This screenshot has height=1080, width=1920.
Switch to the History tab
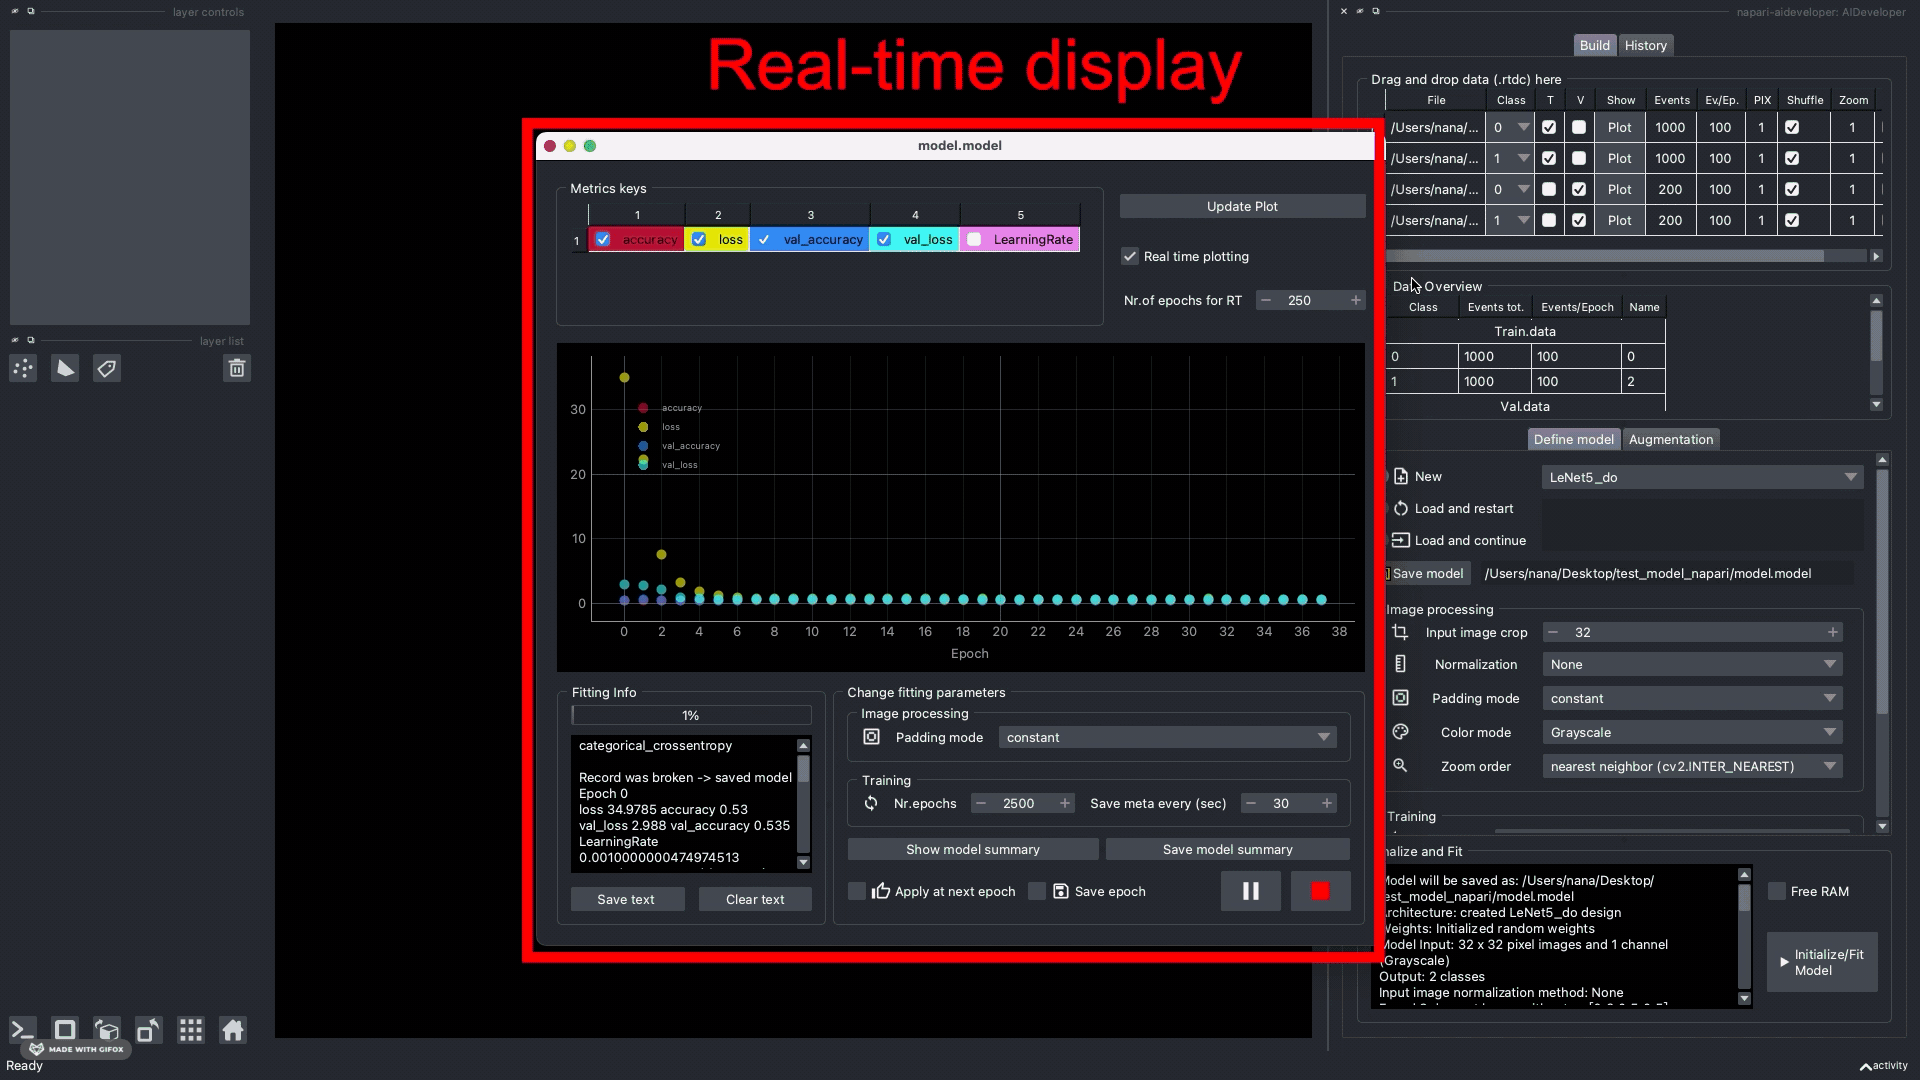[1646, 45]
